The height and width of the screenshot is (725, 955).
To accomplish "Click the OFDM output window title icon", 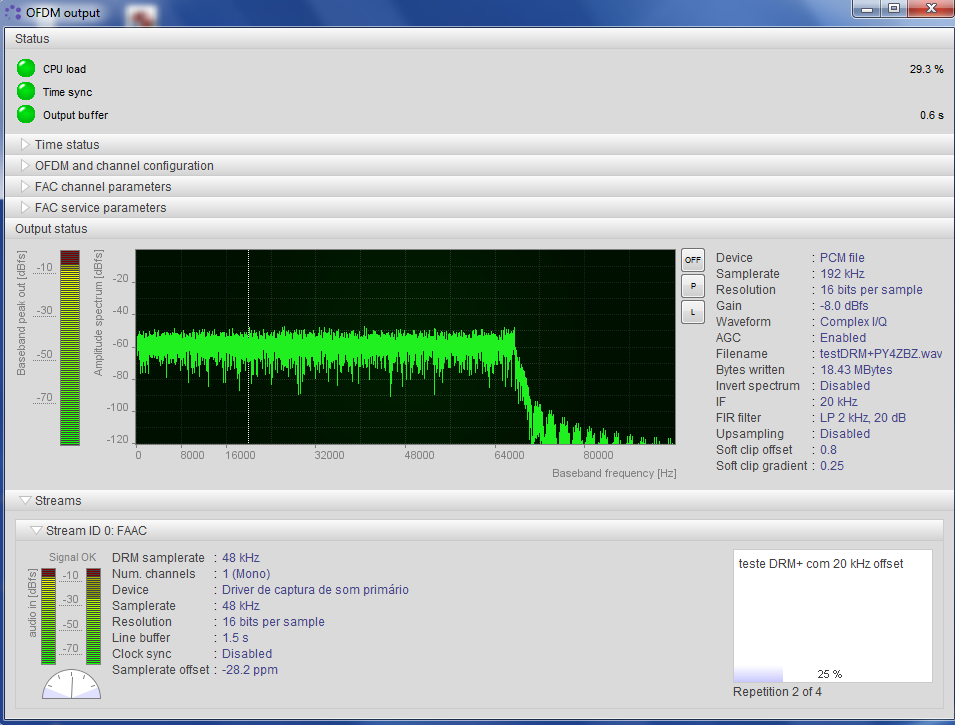I will [x=14, y=10].
